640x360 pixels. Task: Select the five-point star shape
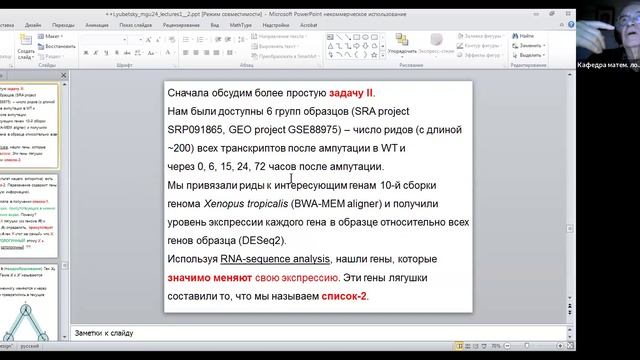coord(374,55)
